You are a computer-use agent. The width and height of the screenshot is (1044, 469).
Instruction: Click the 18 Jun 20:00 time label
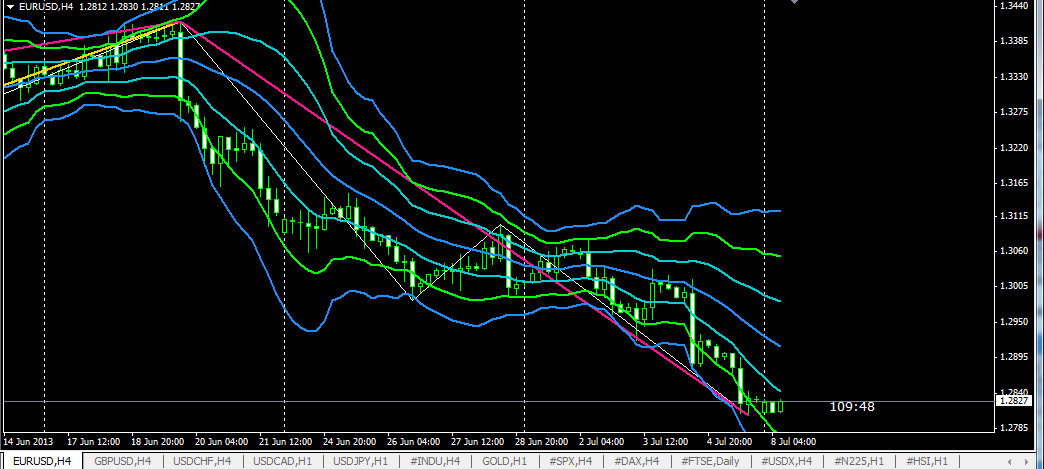[x=158, y=442]
